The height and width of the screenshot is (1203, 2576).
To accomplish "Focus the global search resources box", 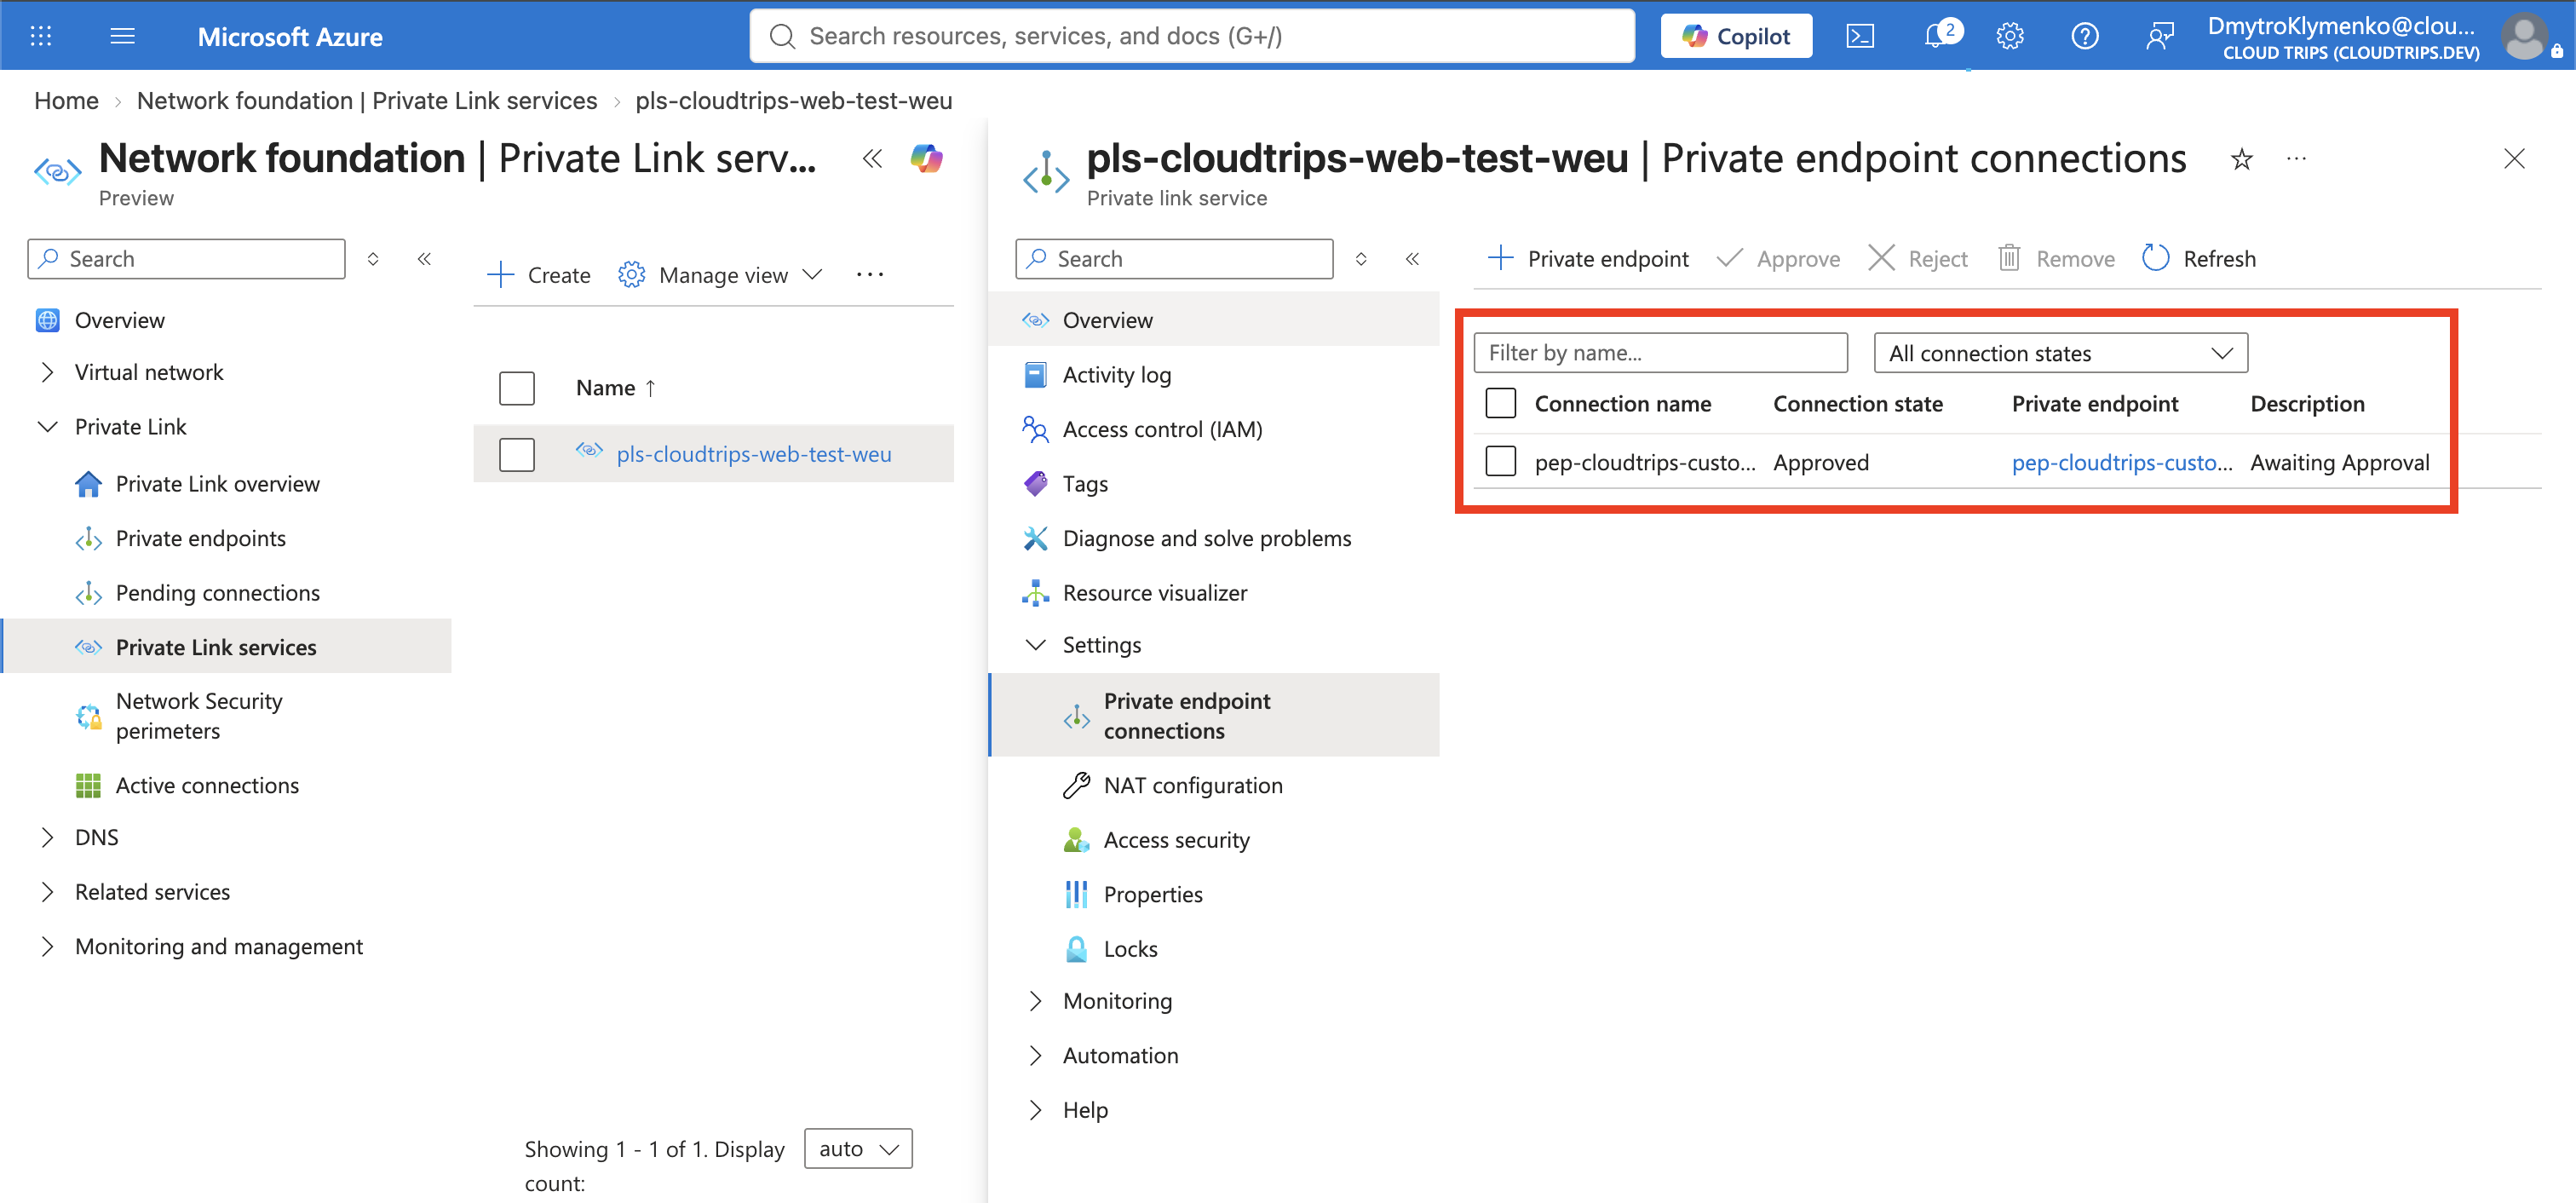I will point(1192,36).
